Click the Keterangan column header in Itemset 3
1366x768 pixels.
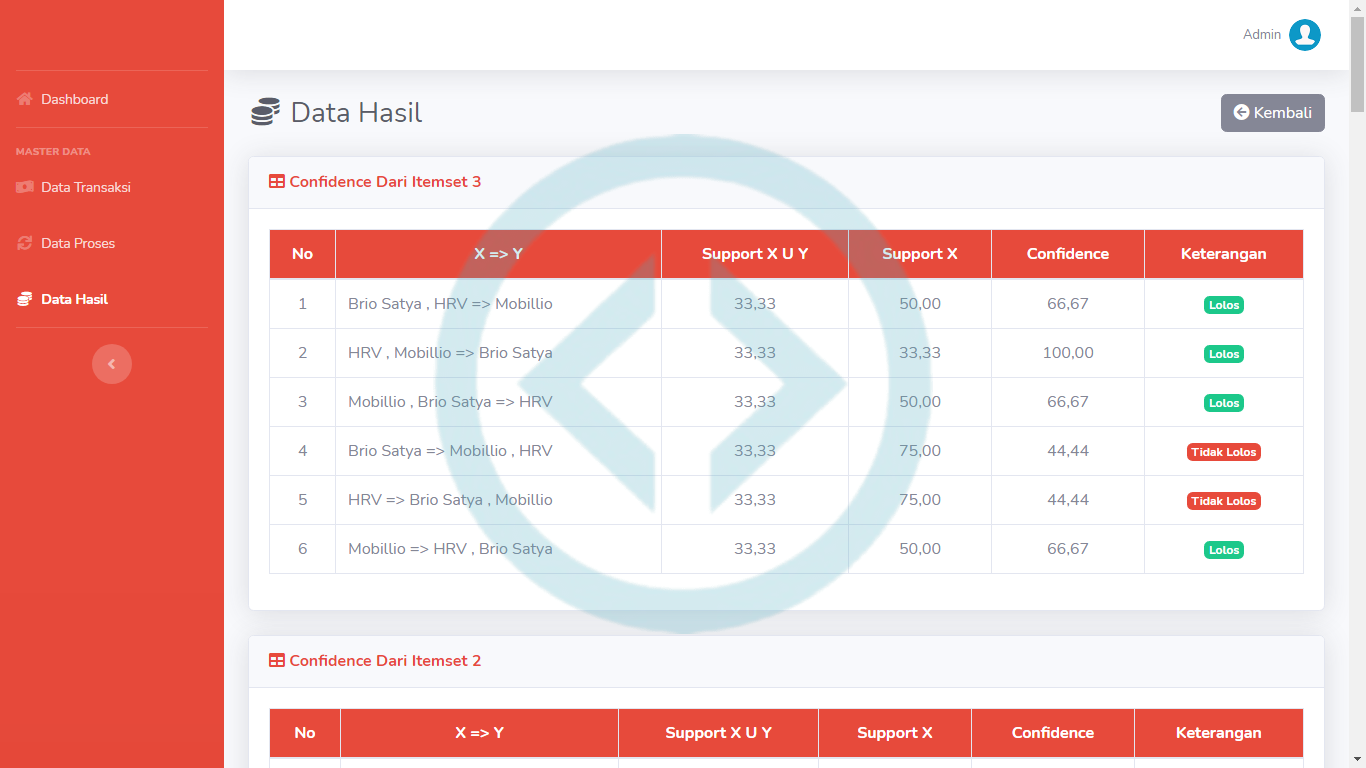[1223, 254]
